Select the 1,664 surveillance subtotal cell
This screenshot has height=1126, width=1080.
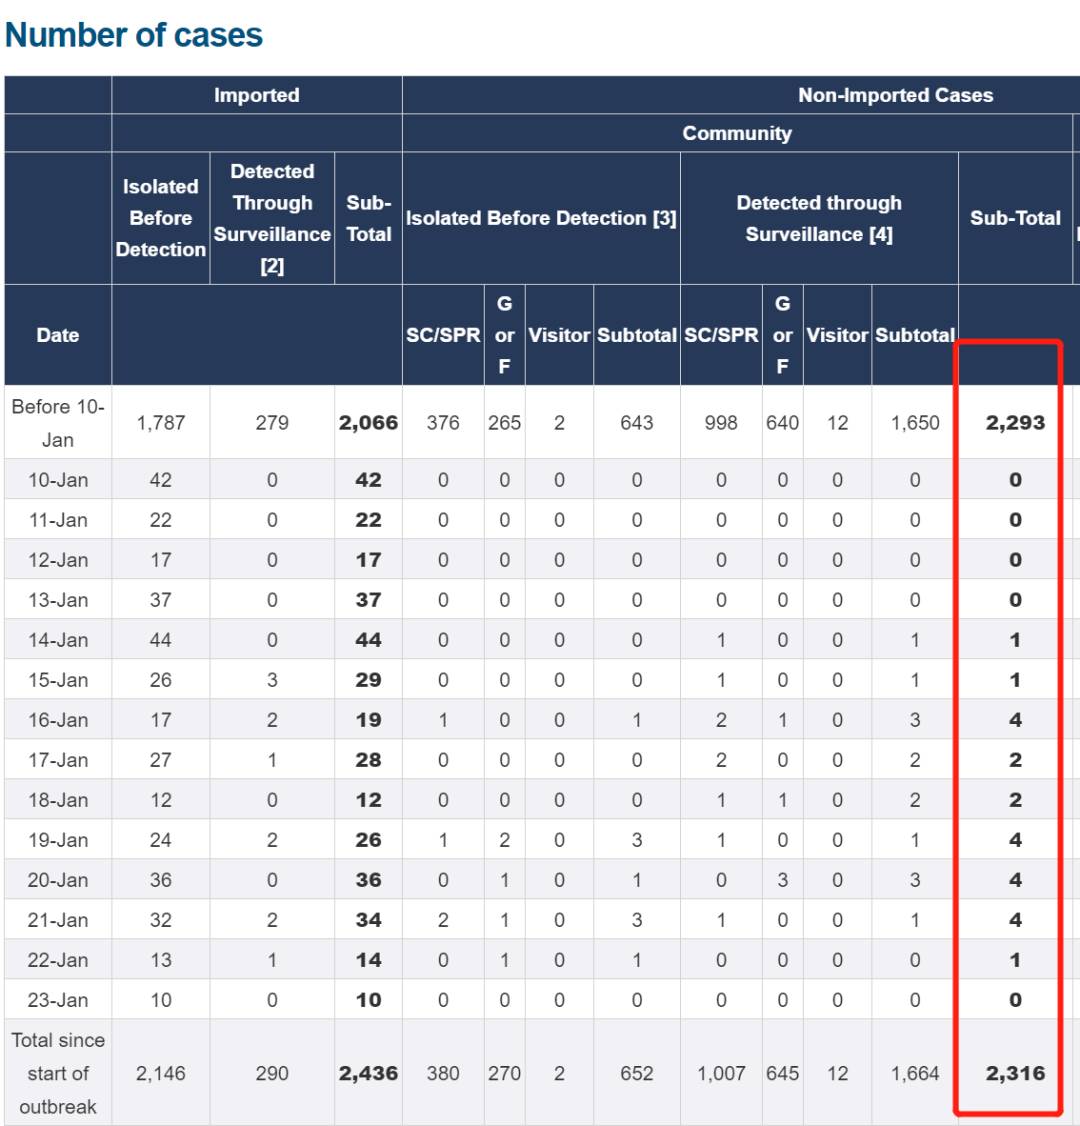pos(915,1073)
